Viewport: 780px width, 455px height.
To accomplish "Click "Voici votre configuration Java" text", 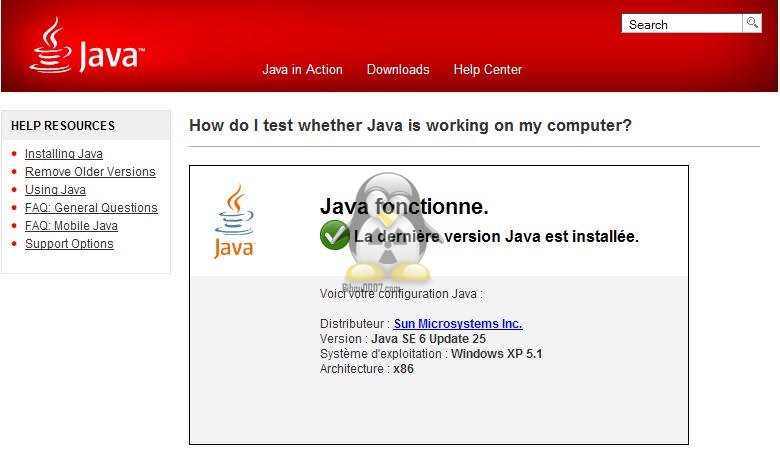I will click(401, 294).
